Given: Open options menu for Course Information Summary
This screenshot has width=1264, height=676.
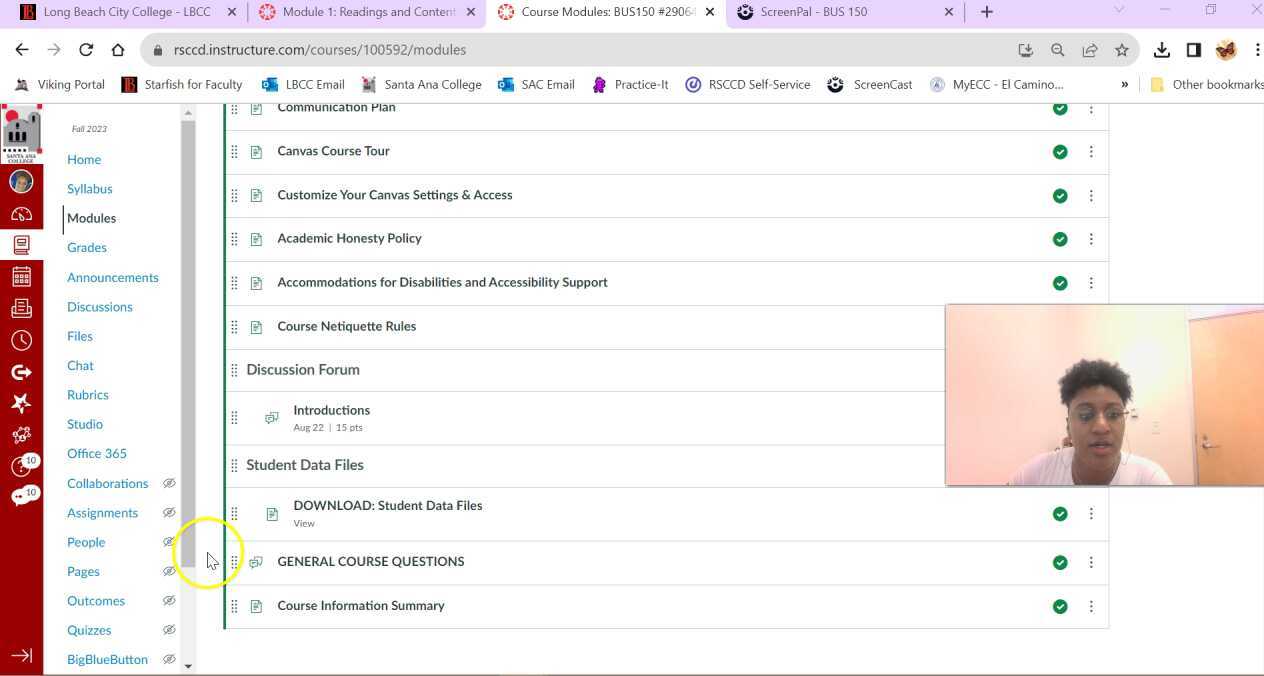Looking at the screenshot, I should (x=1091, y=605).
